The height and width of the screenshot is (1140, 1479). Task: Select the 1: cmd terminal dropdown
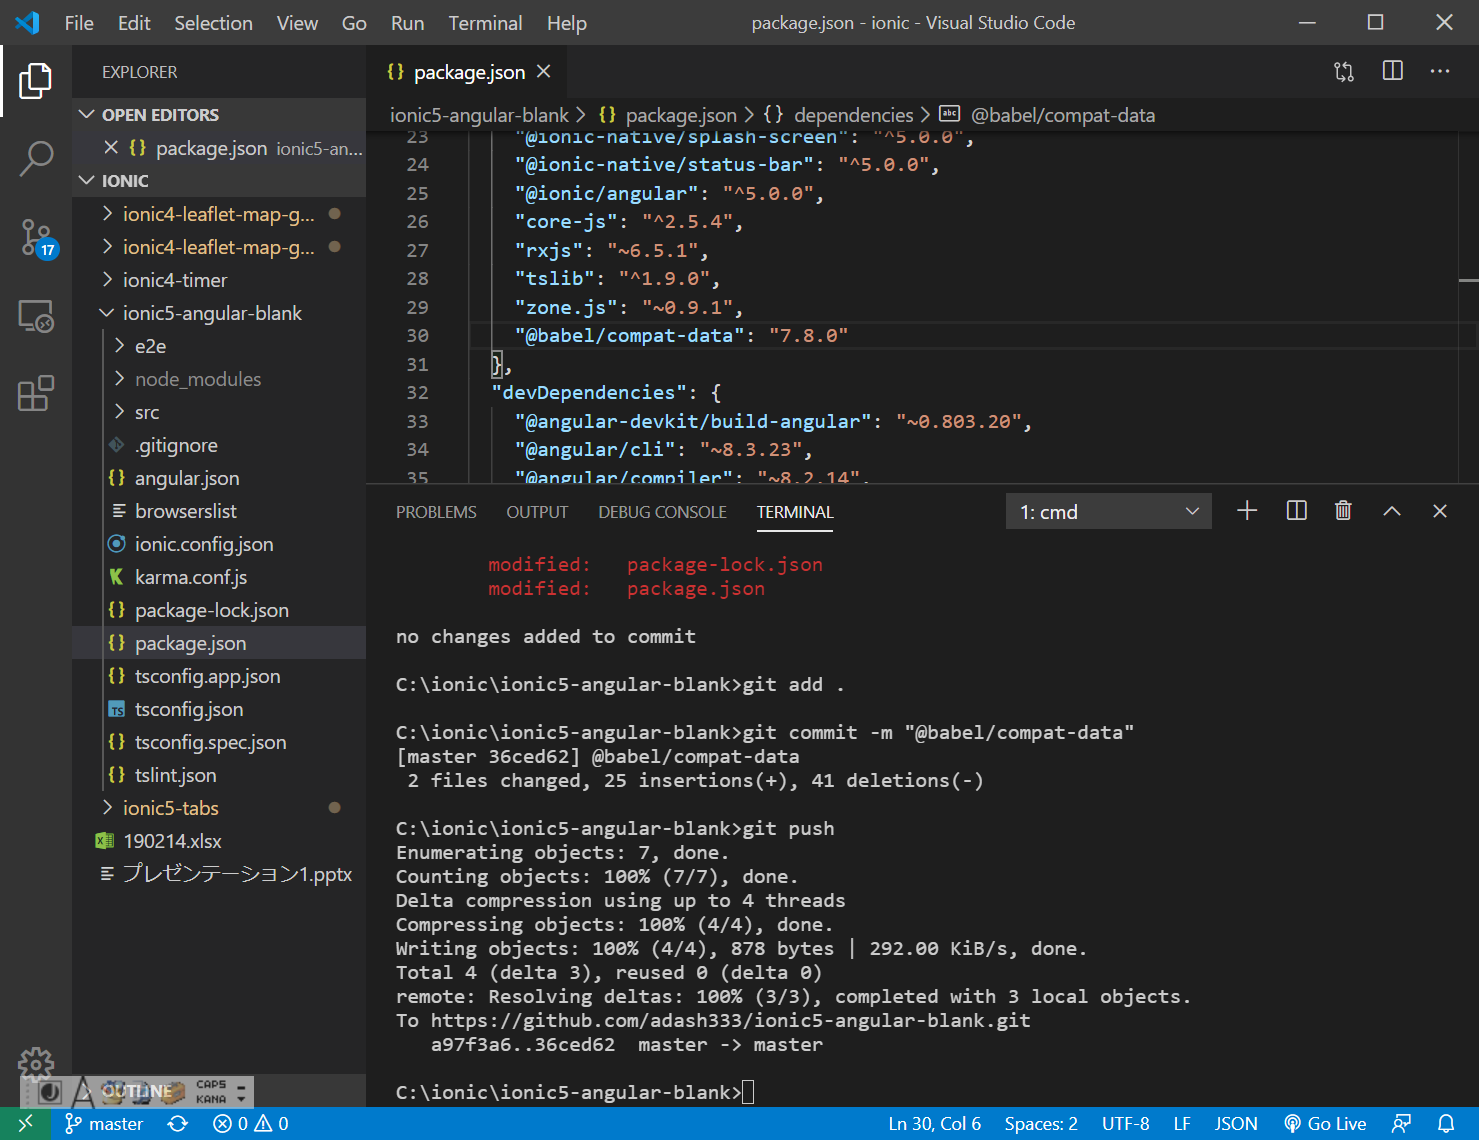[x=1108, y=512]
